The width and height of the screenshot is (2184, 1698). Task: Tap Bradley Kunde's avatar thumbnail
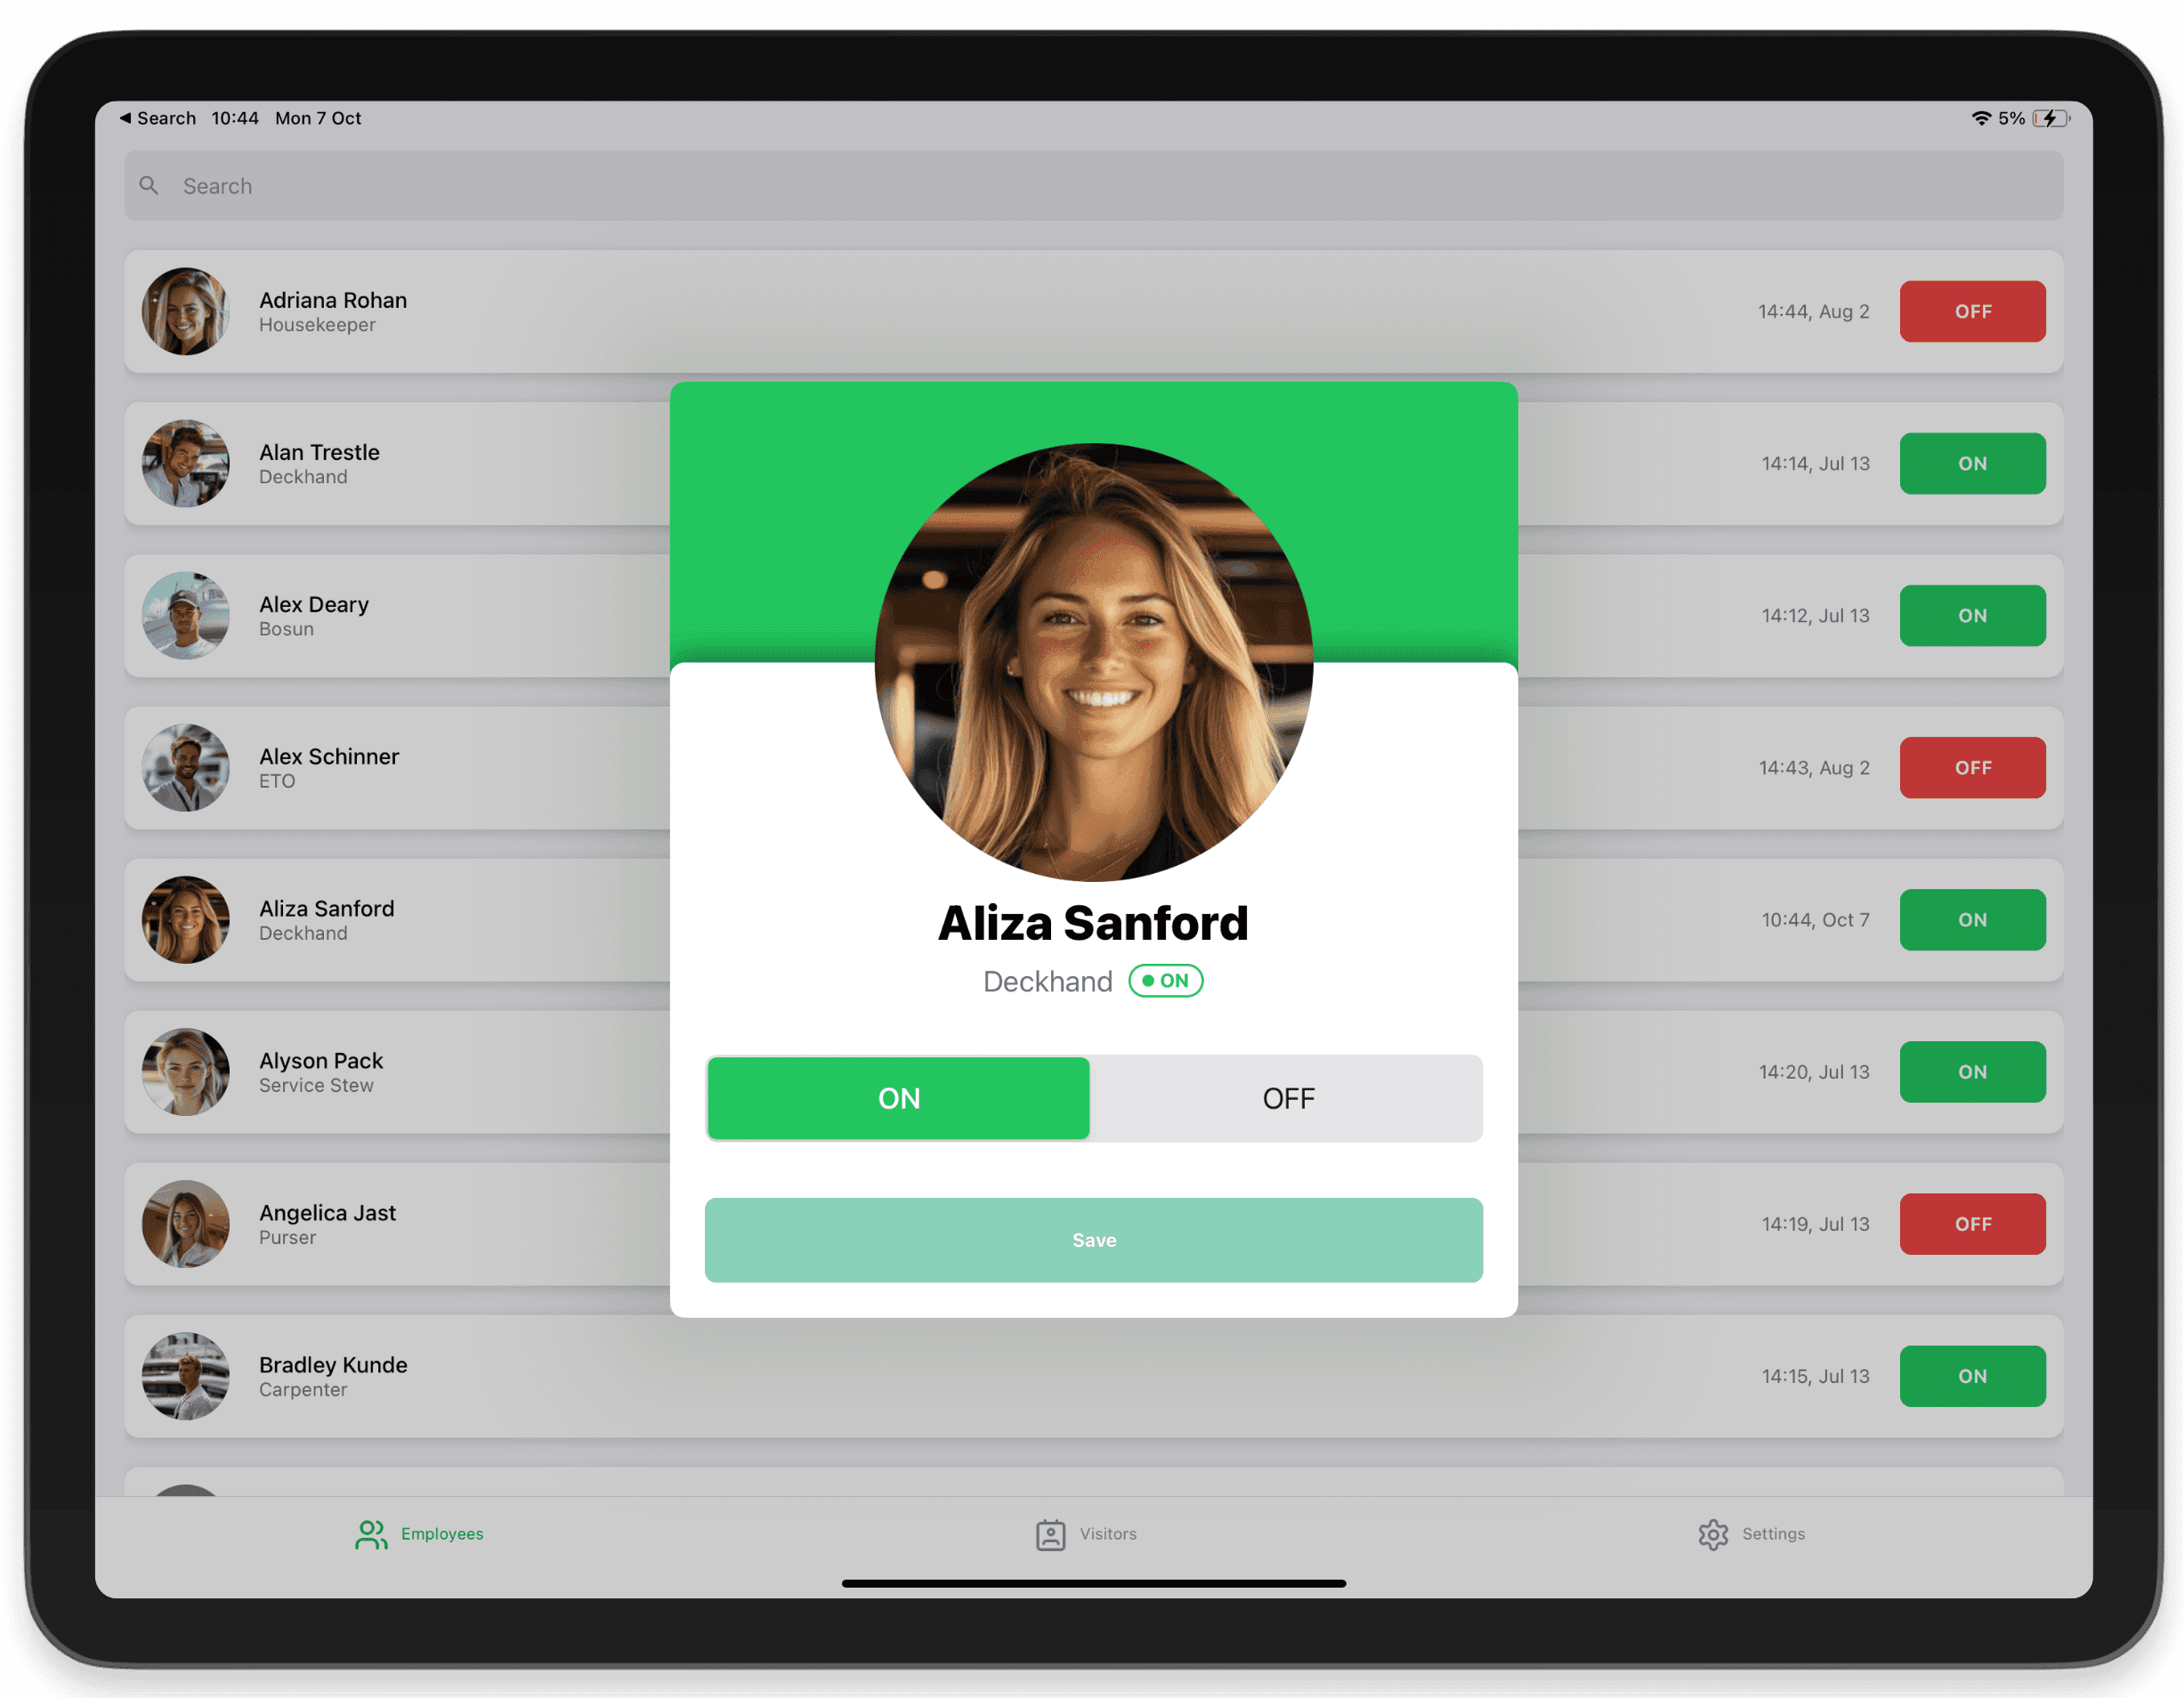click(x=182, y=1376)
